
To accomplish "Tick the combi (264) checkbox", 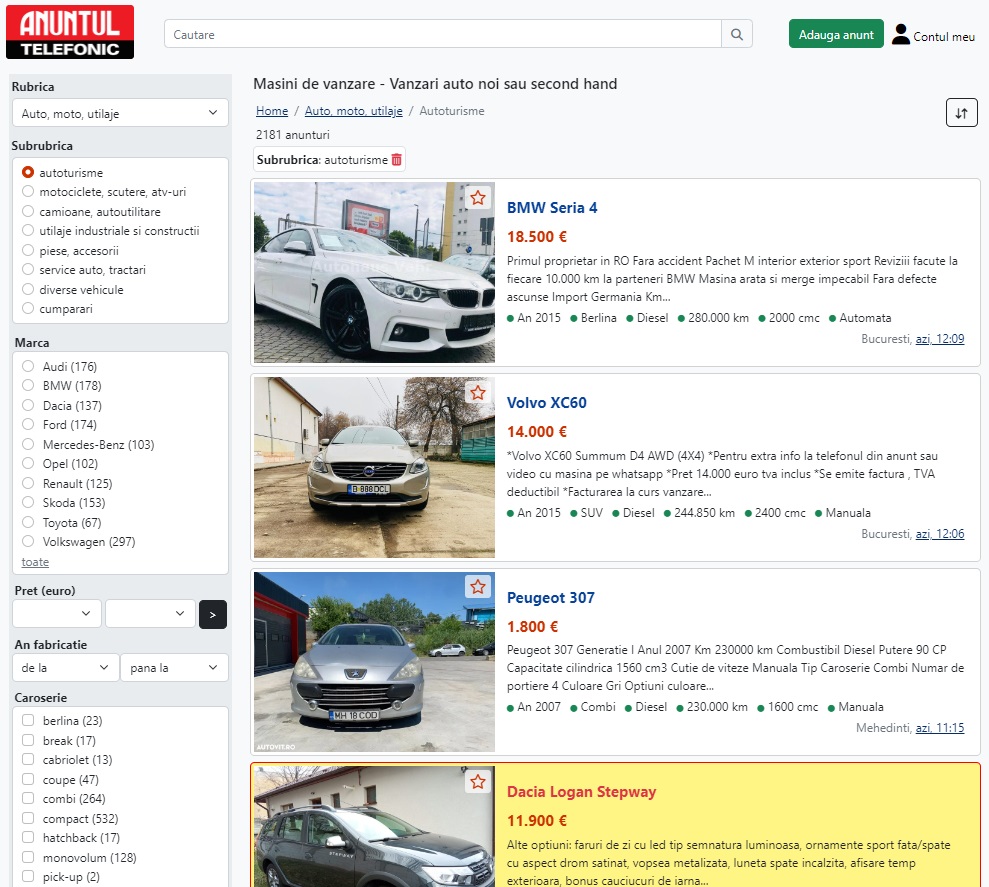I will click(28, 799).
